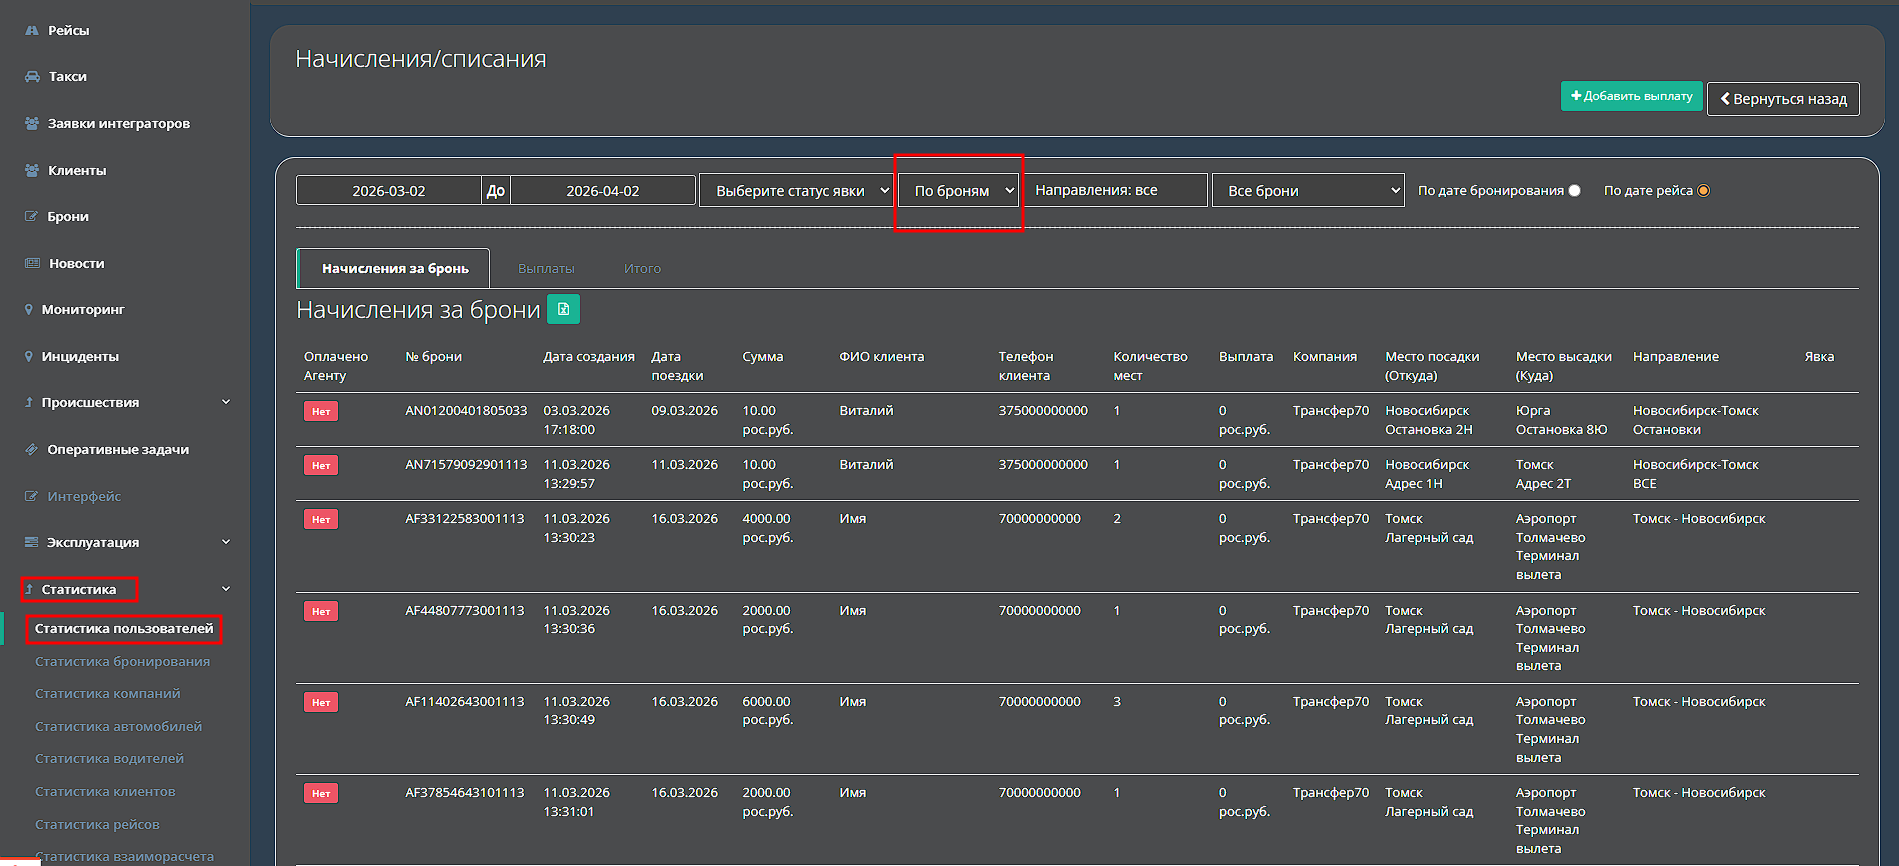Switch to the Итого tab
Viewport: 1899px width, 866px height.
click(x=642, y=269)
